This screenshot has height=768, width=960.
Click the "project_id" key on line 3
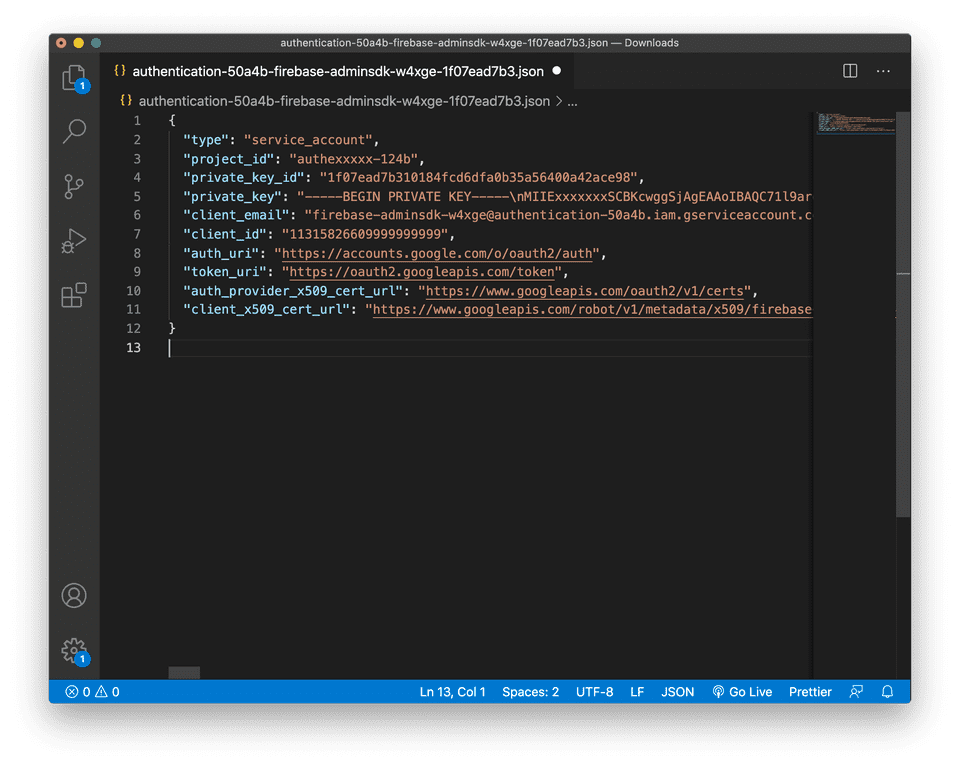coord(228,159)
